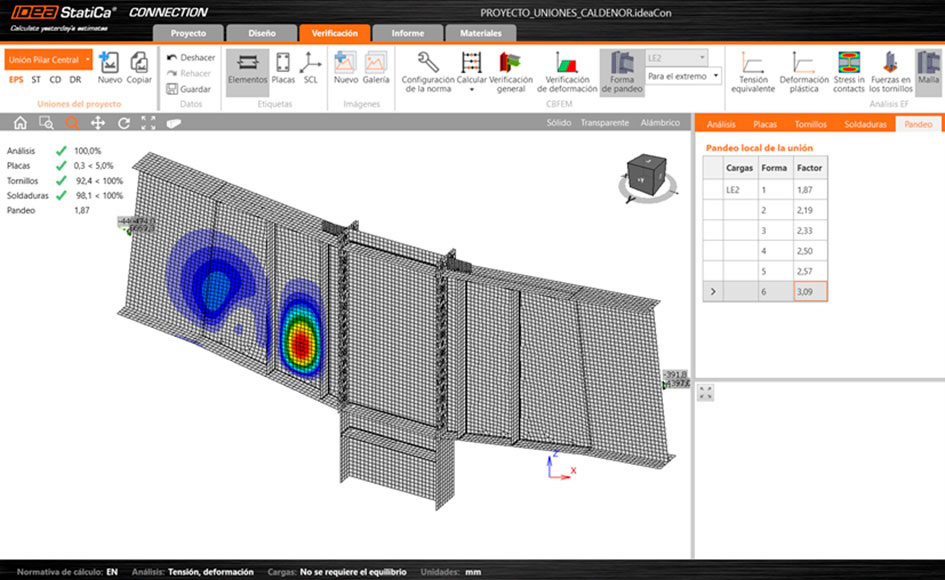The width and height of the screenshot is (945, 580).
Task: Save project with Guardar
Action: pos(189,89)
